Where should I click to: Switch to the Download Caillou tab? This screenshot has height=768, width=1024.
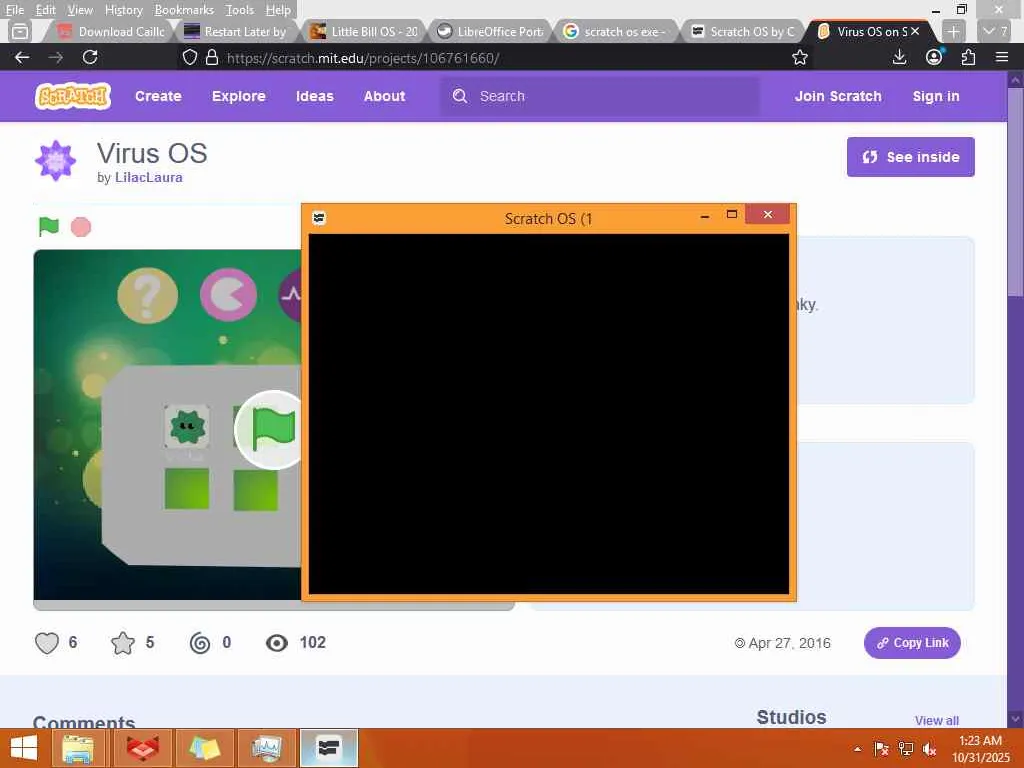click(110, 31)
